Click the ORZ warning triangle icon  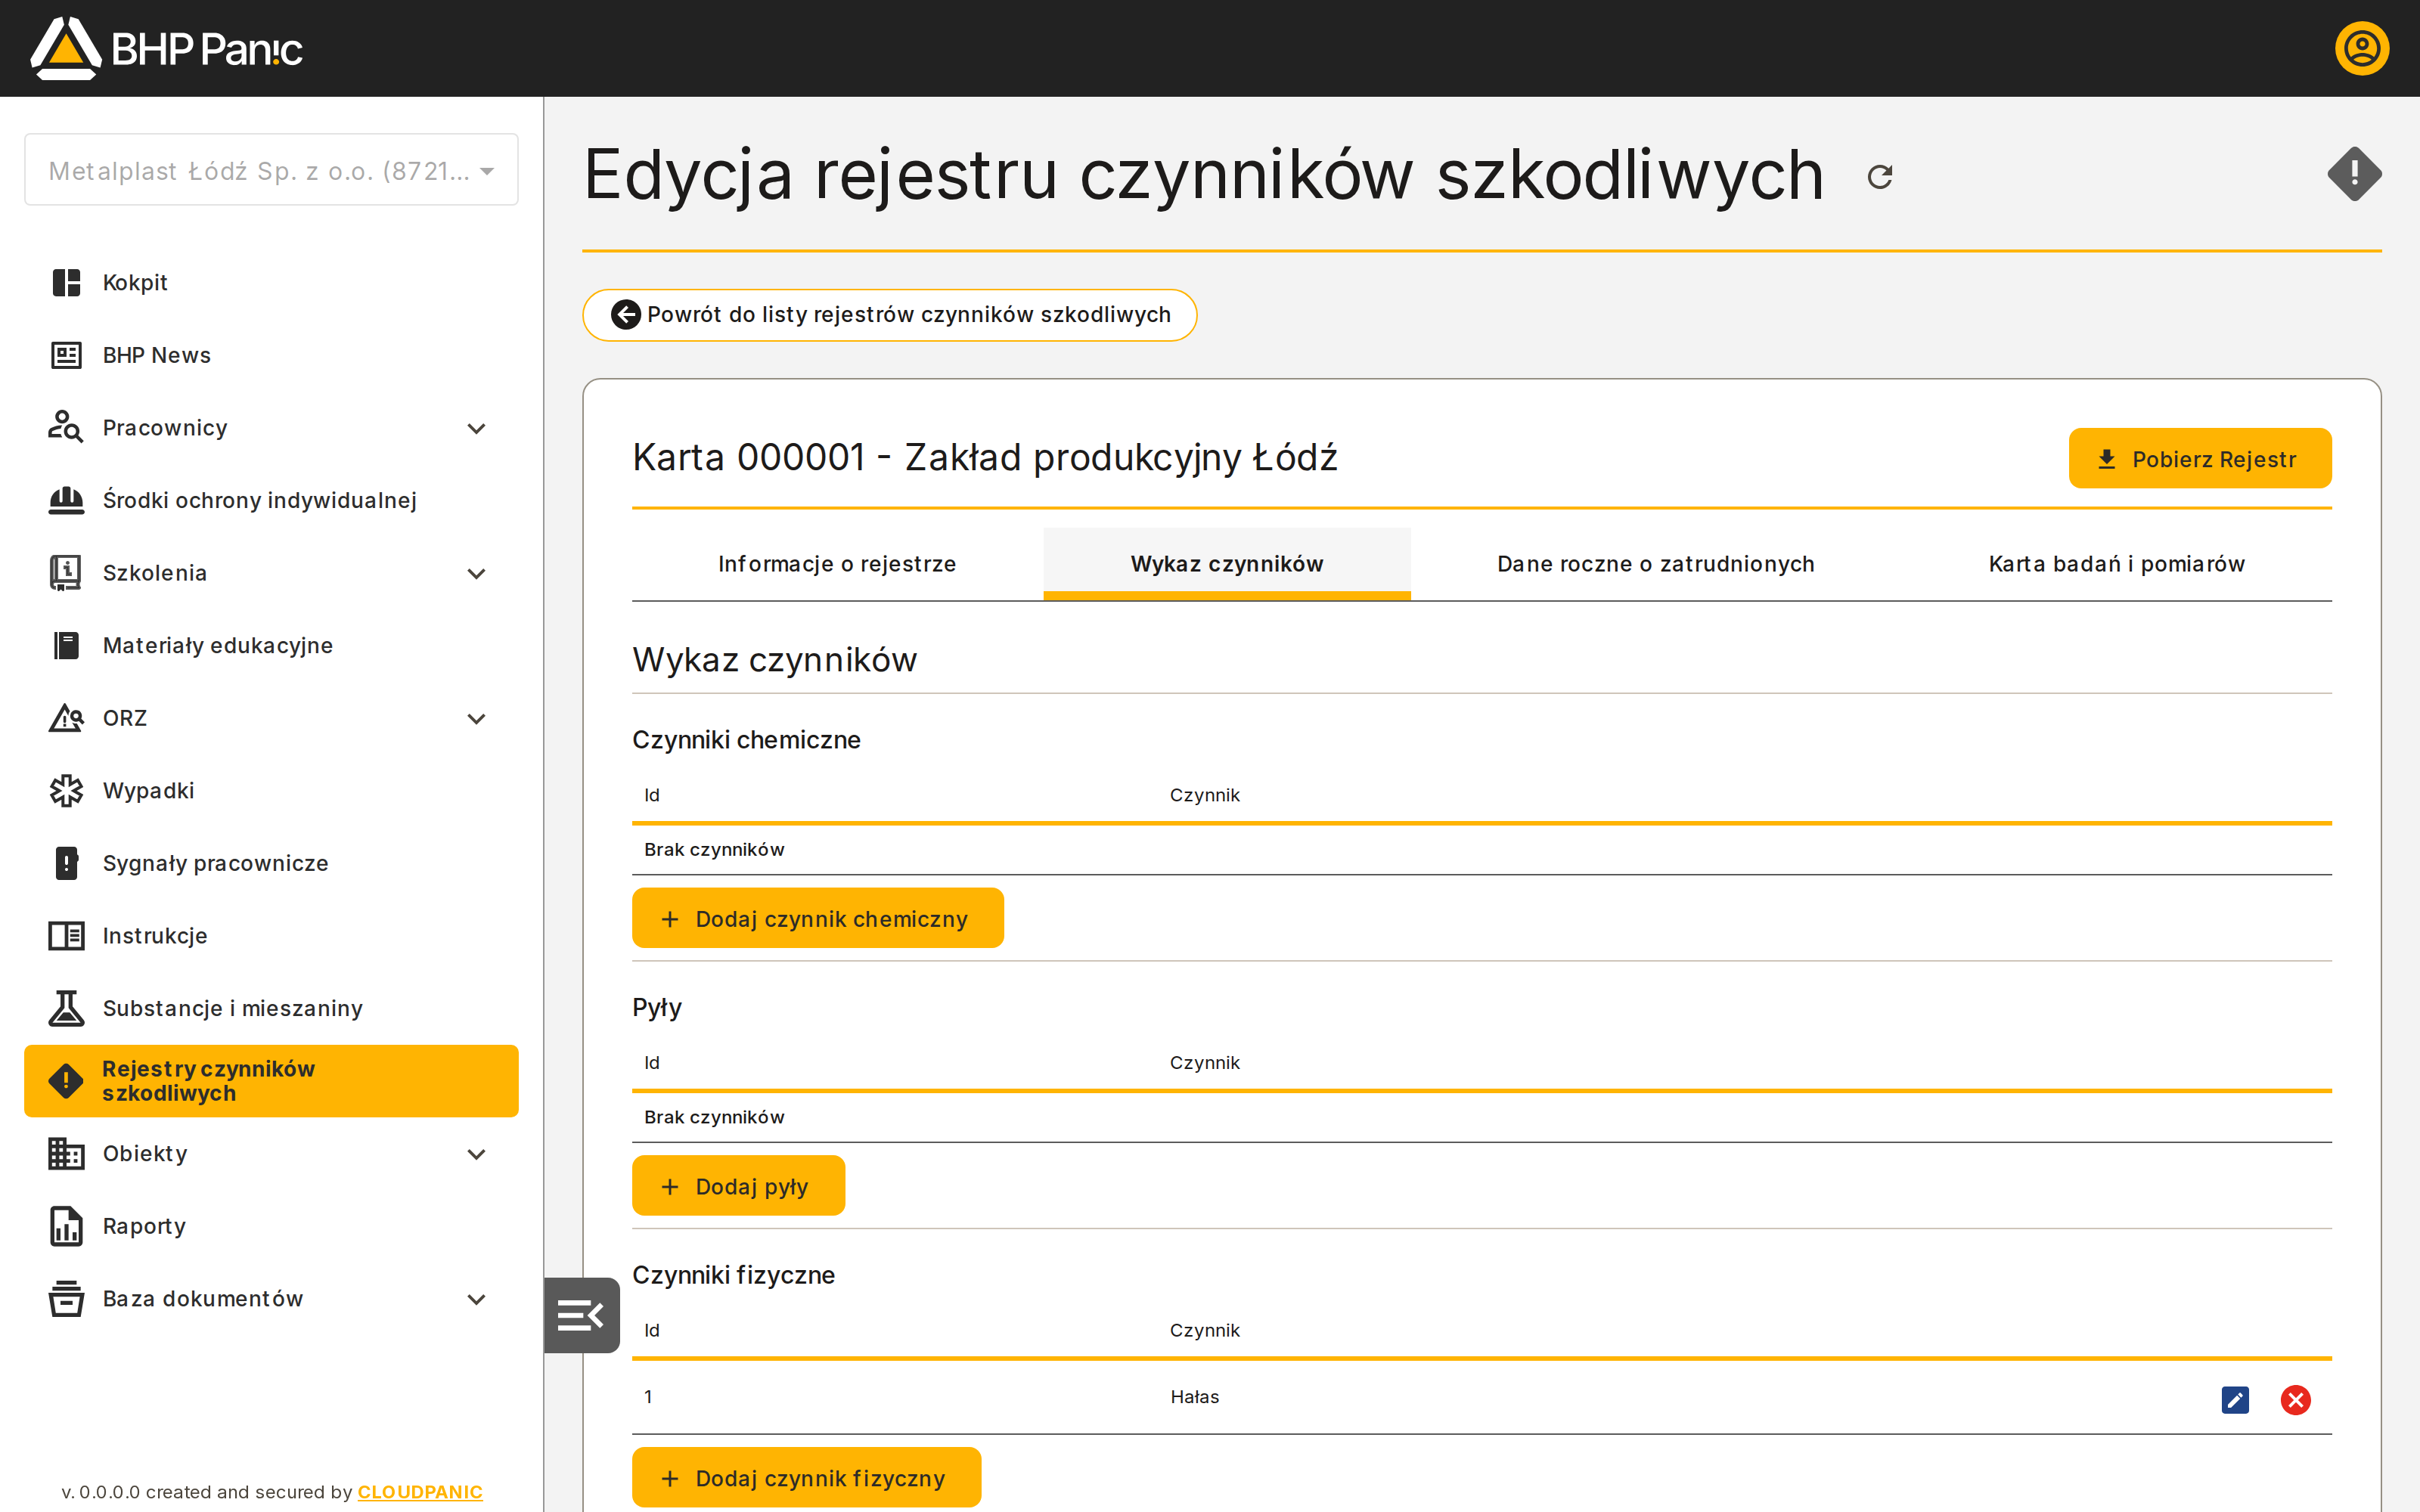[x=66, y=718]
